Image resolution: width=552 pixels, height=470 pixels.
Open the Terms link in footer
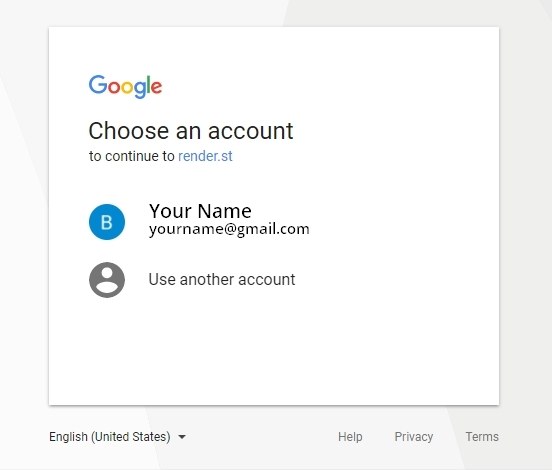point(482,437)
